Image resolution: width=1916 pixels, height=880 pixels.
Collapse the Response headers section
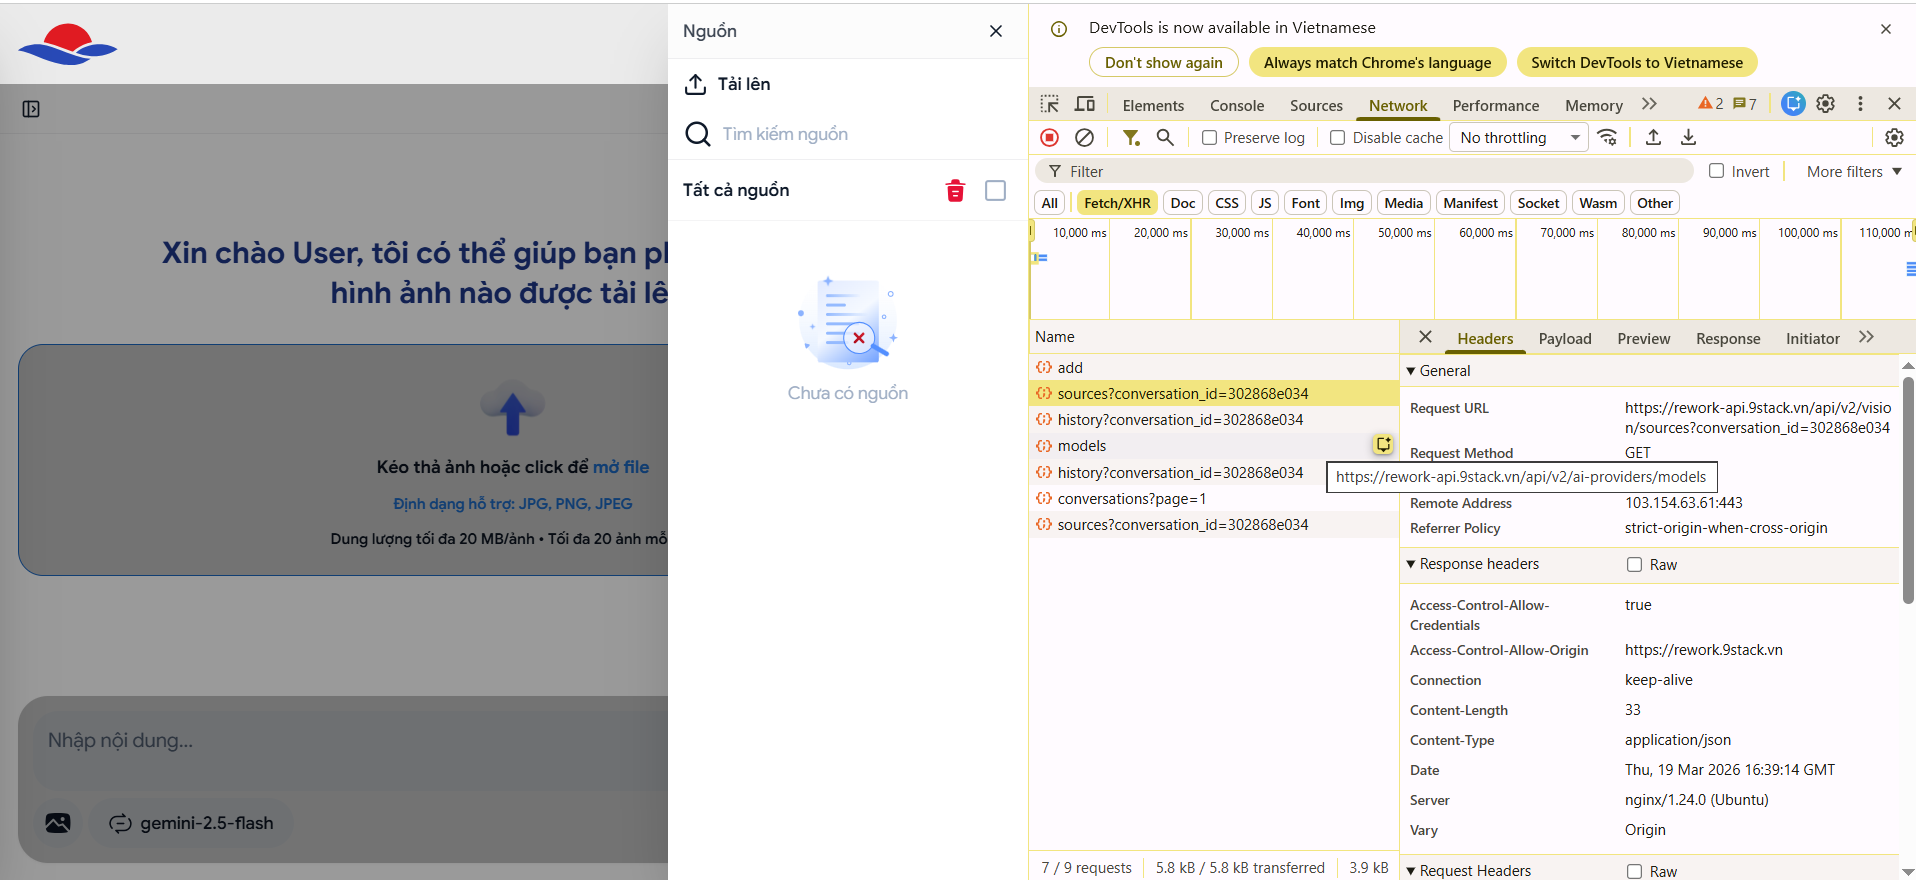point(1411,564)
